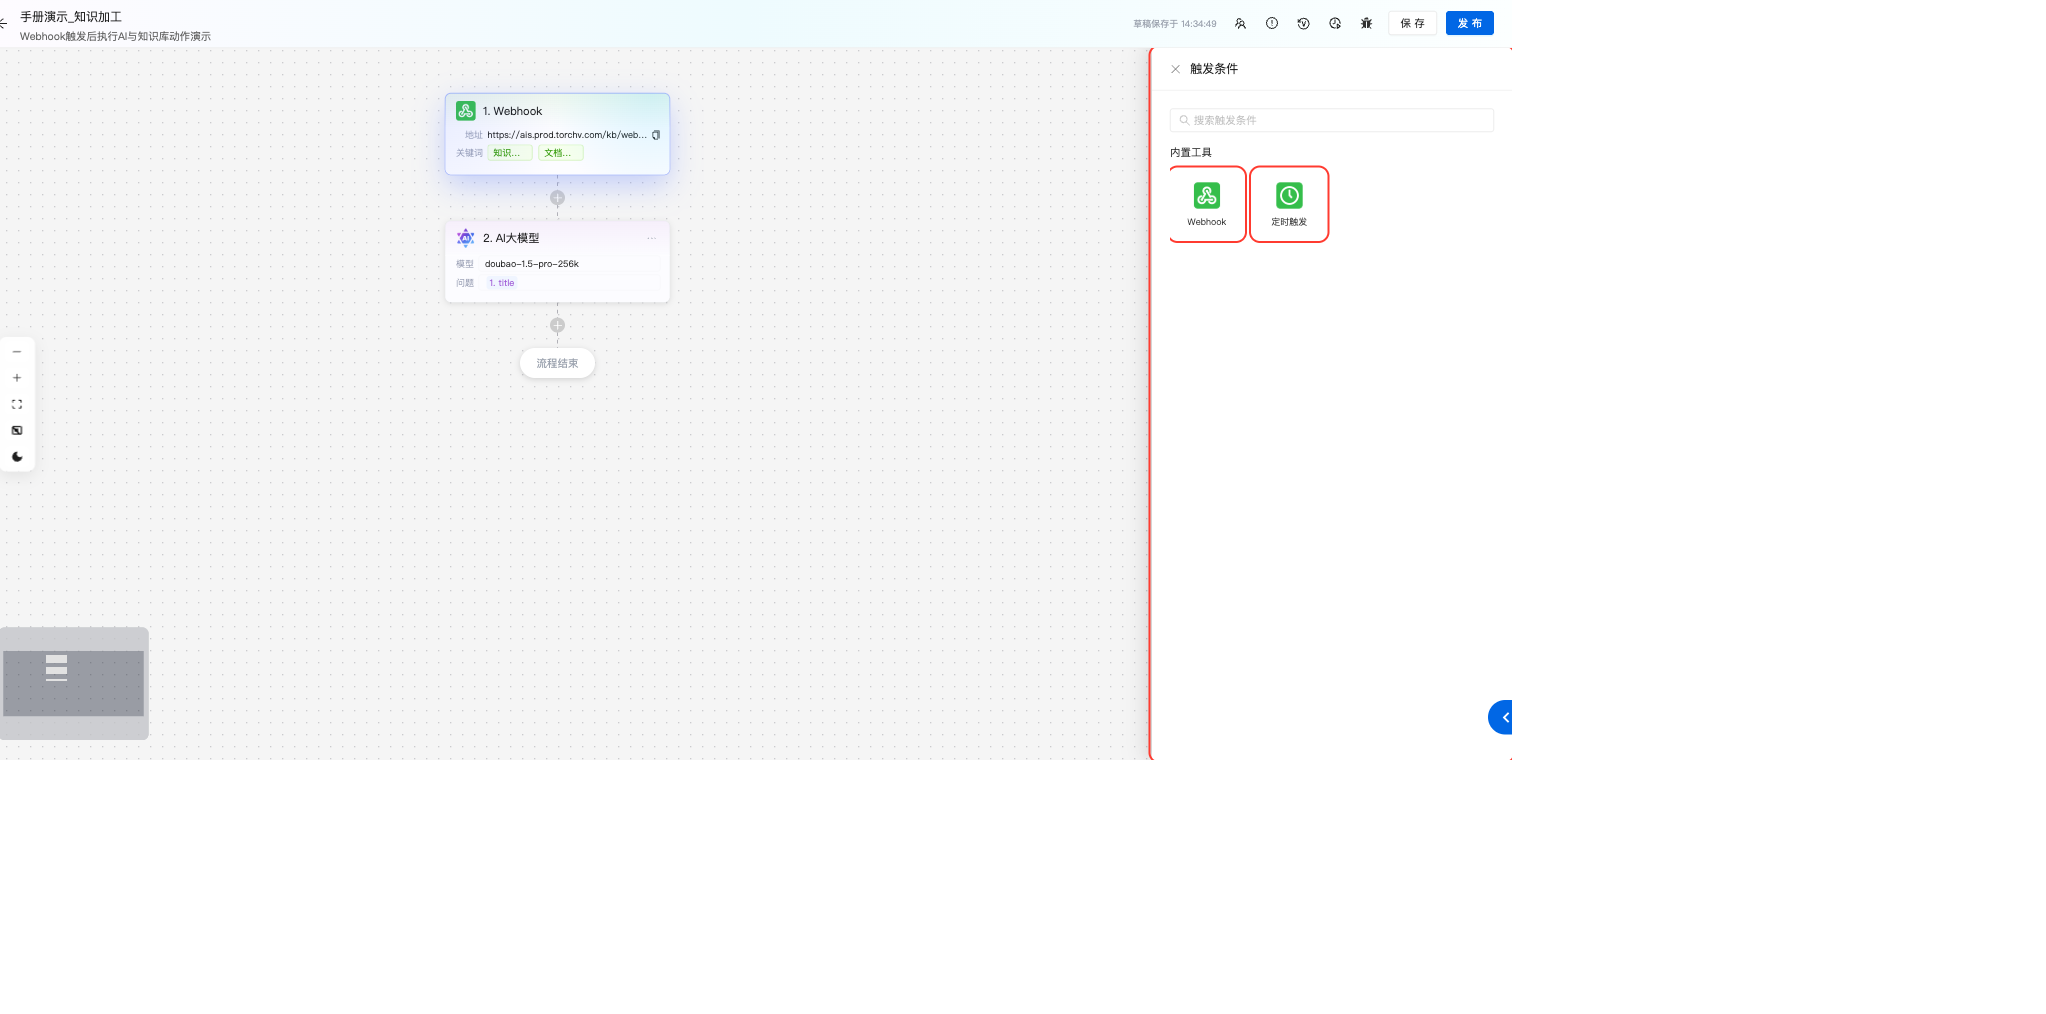Zoom out the canvas with minus button
2046x1014 pixels.
point(17,352)
